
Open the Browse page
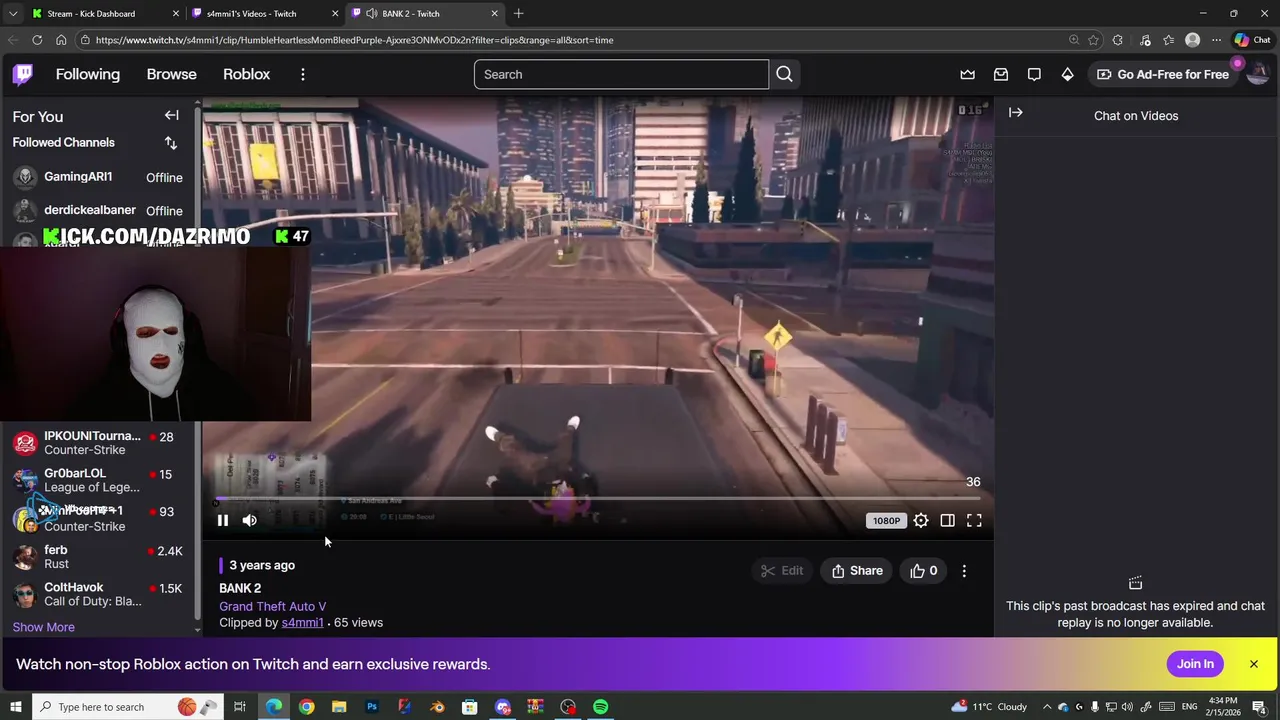(171, 74)
